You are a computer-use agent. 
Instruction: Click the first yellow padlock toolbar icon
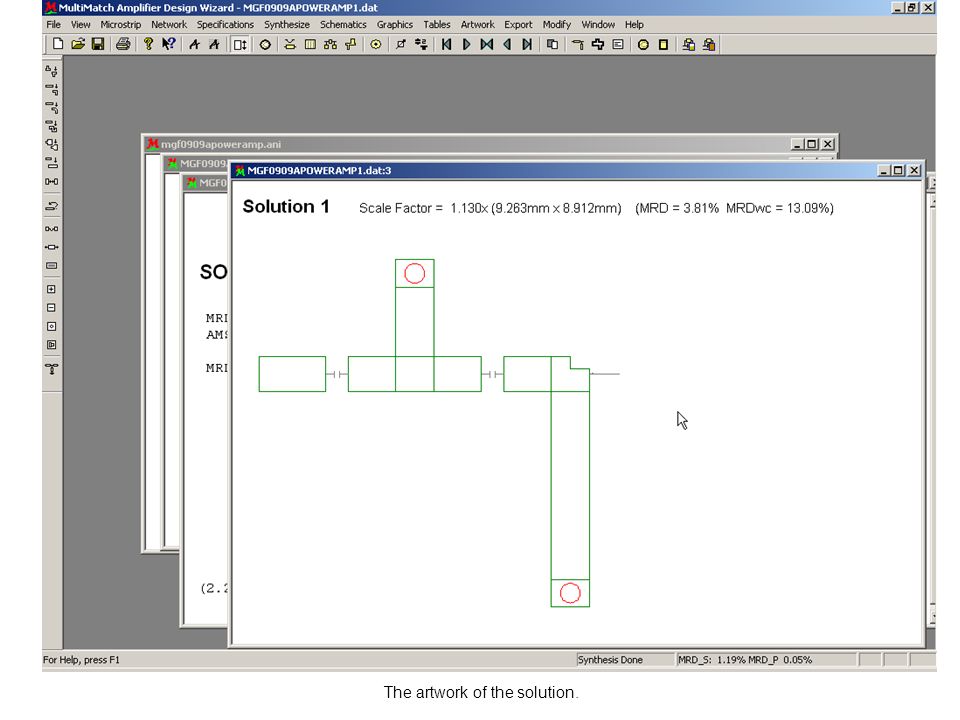click(689, 44)
